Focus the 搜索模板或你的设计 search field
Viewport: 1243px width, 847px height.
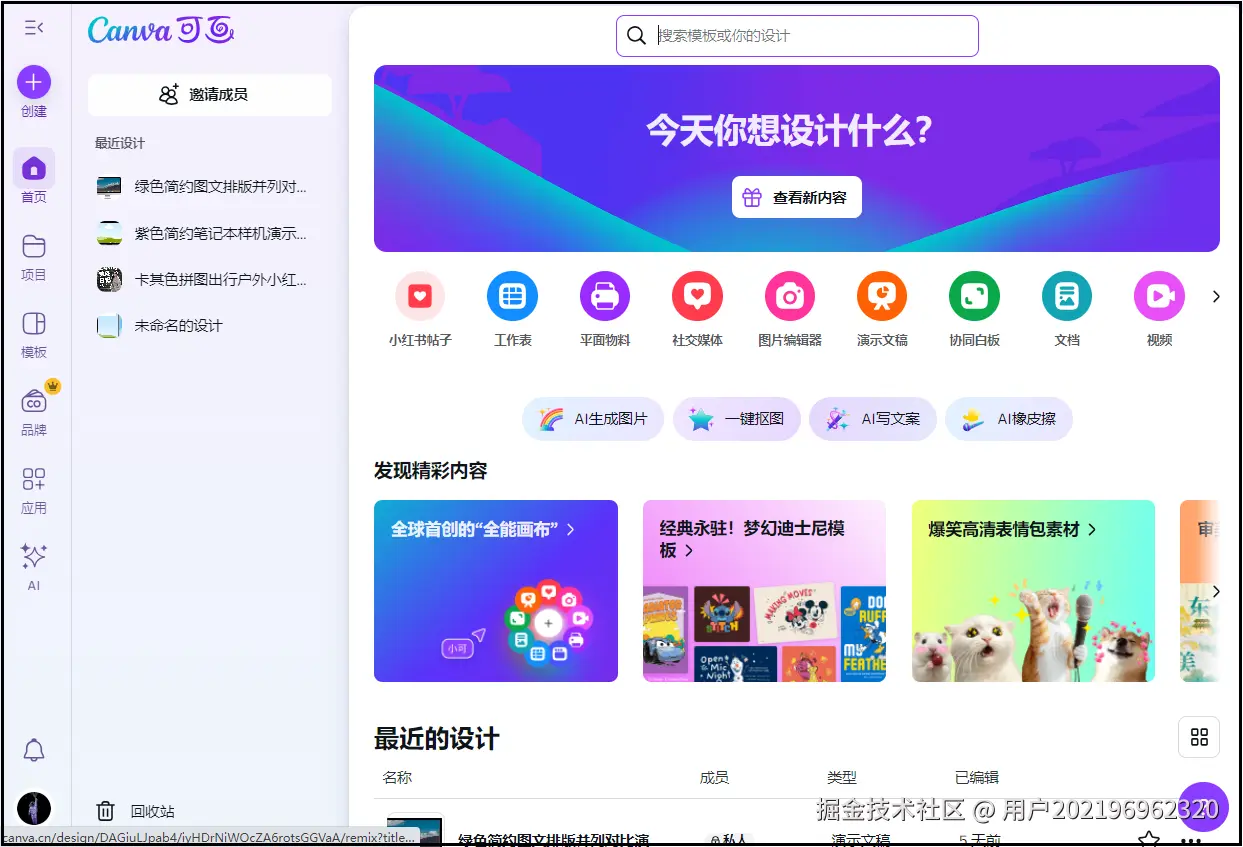(797, 36)
